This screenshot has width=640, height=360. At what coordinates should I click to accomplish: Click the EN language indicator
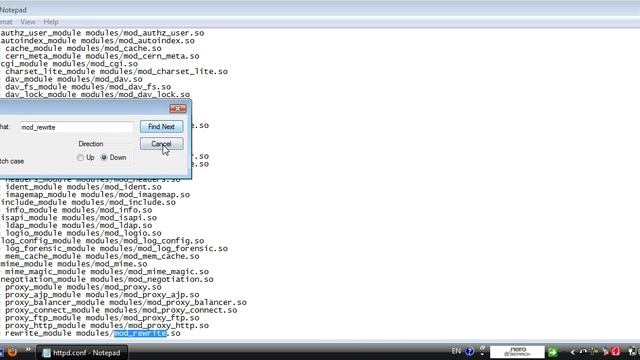click(x=456, y=351)
